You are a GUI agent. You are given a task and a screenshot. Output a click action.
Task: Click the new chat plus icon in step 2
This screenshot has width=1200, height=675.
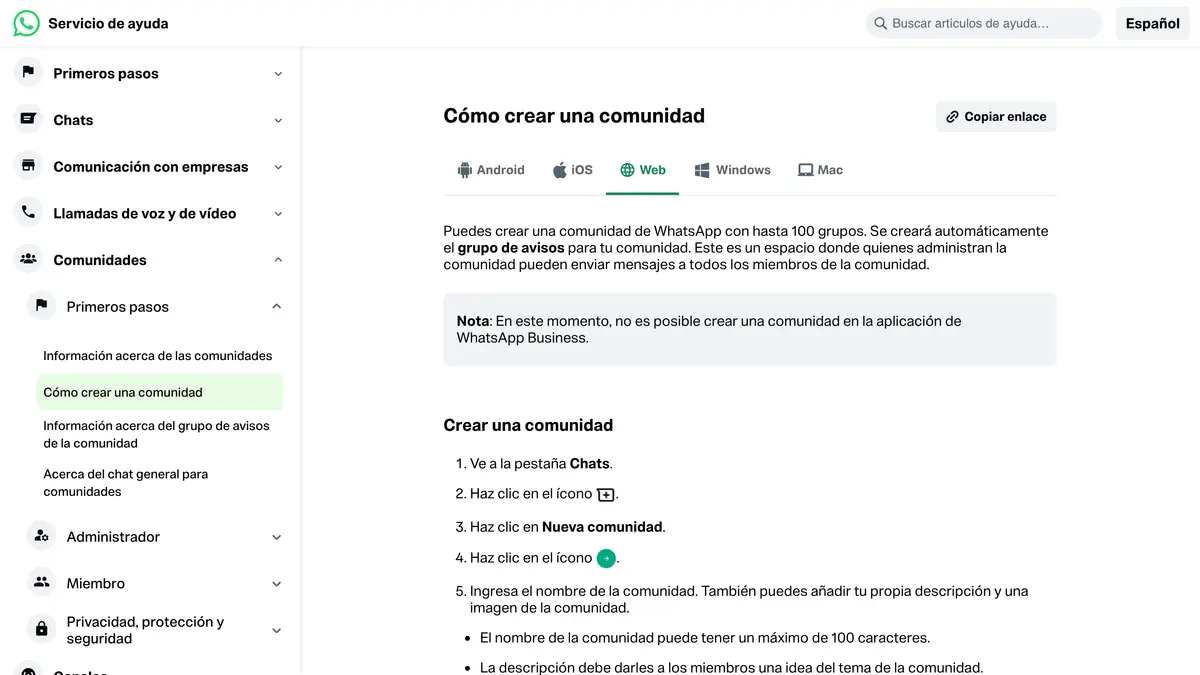(606, 494)
